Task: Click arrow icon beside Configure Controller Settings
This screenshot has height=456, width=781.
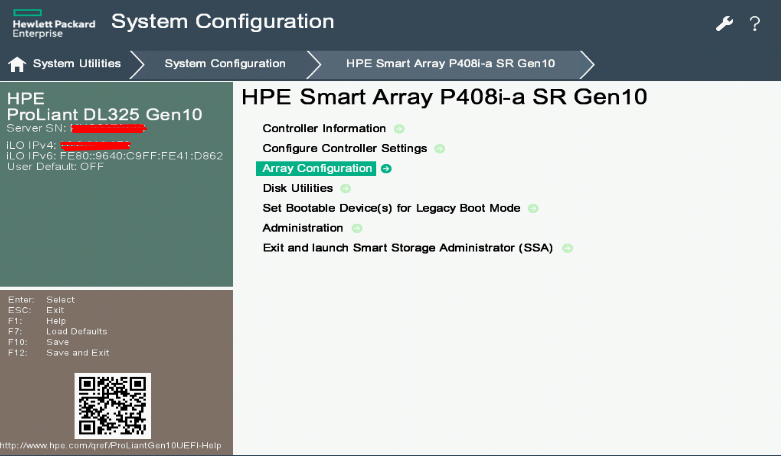Action: coord(440,149)
